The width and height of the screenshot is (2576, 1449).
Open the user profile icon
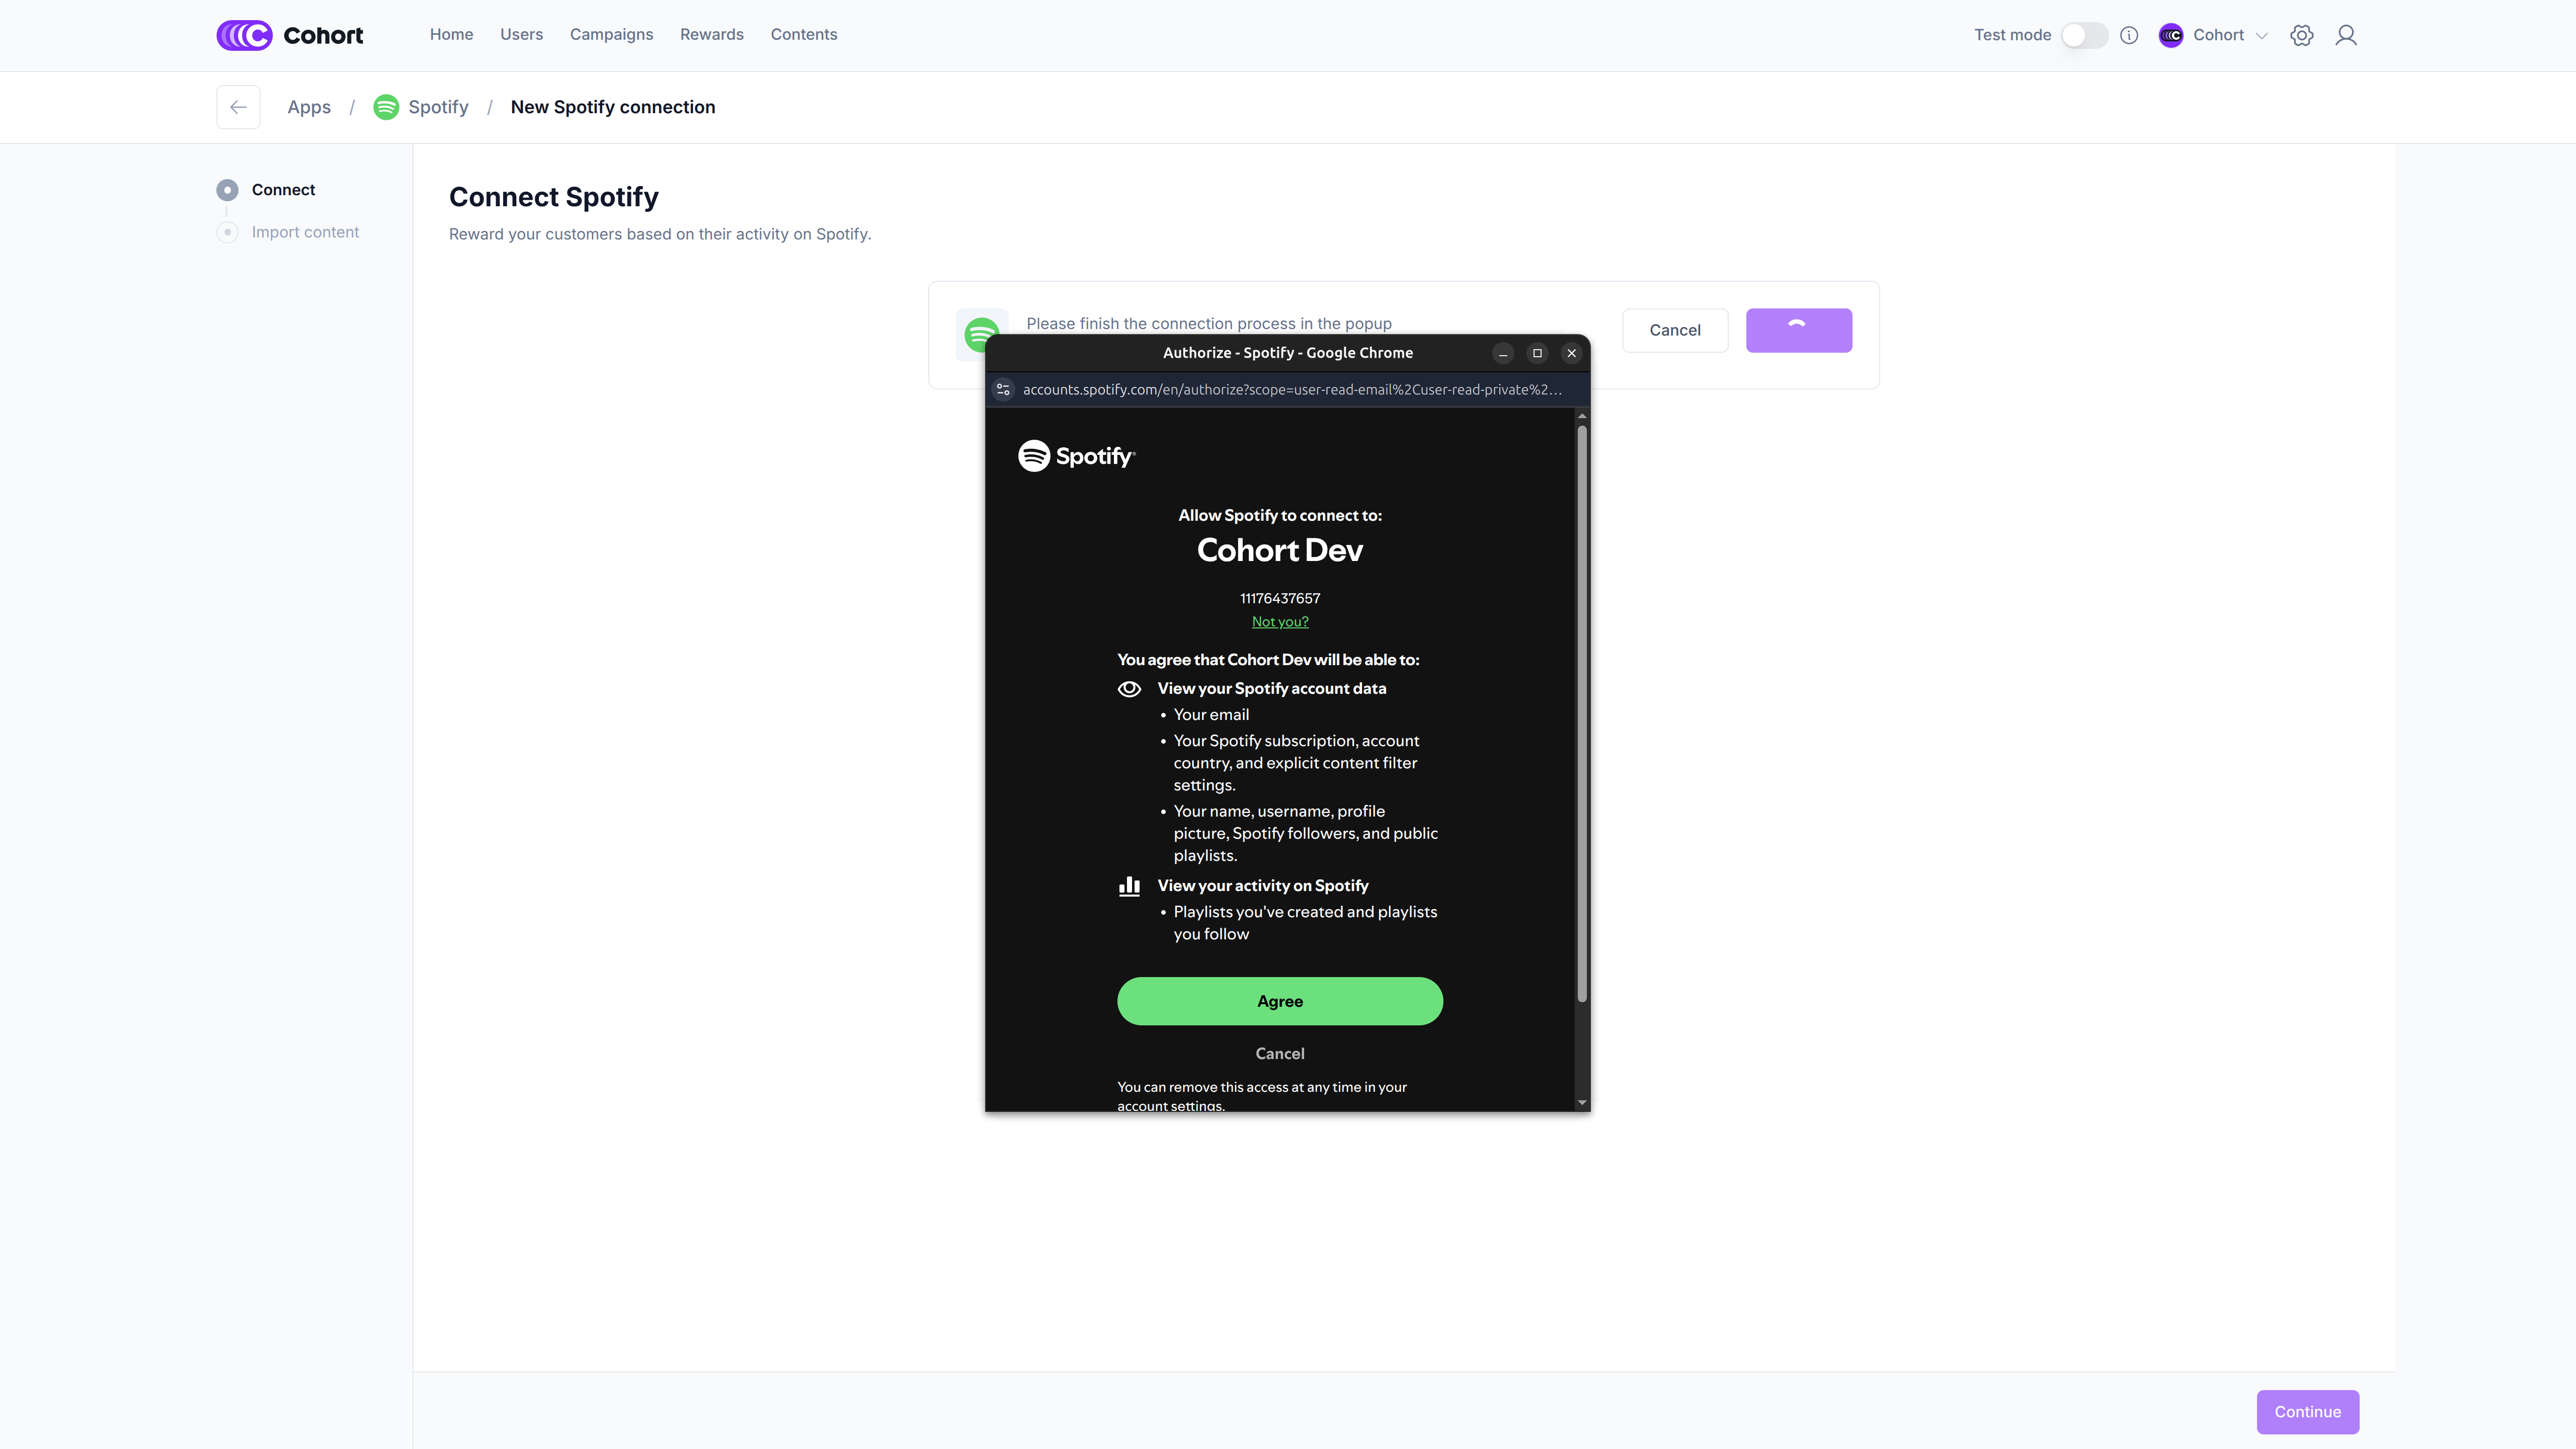coord(2345,35)
